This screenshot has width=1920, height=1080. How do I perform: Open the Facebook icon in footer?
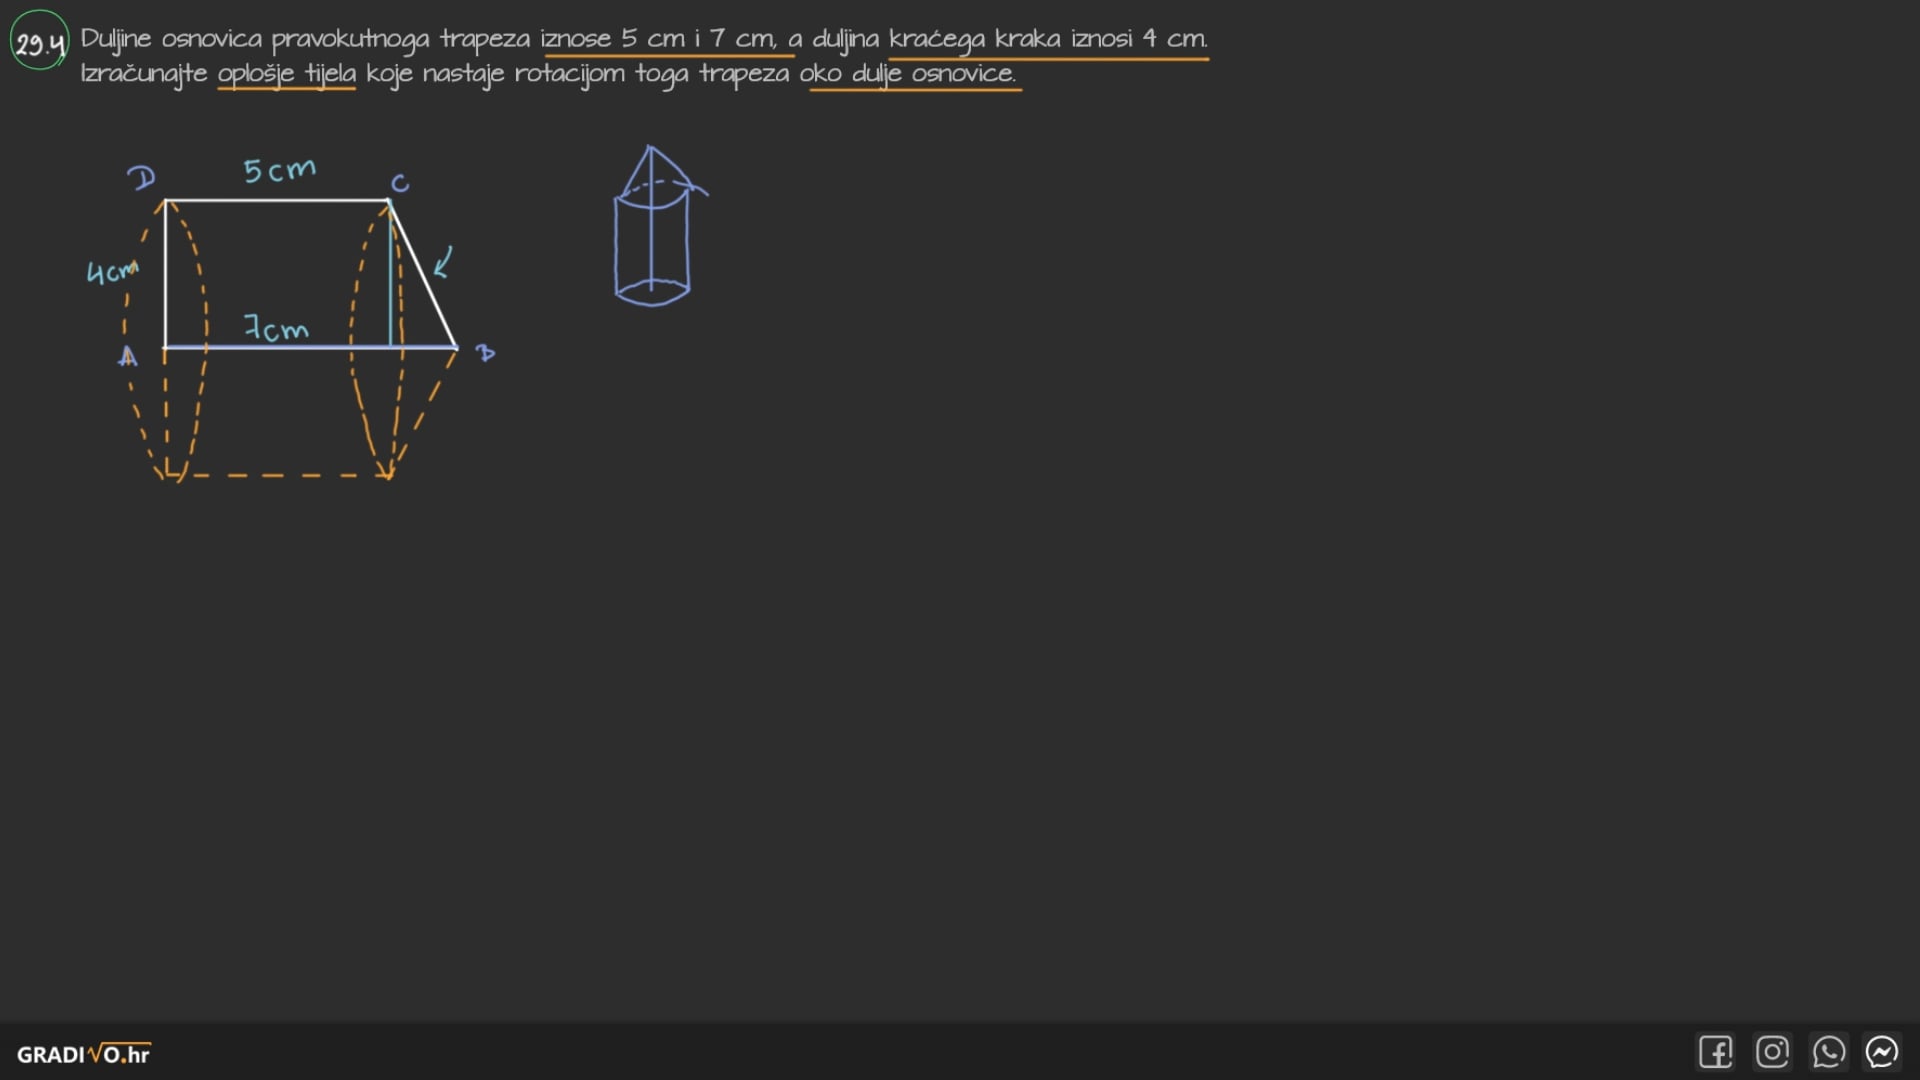[1715, 1052]
